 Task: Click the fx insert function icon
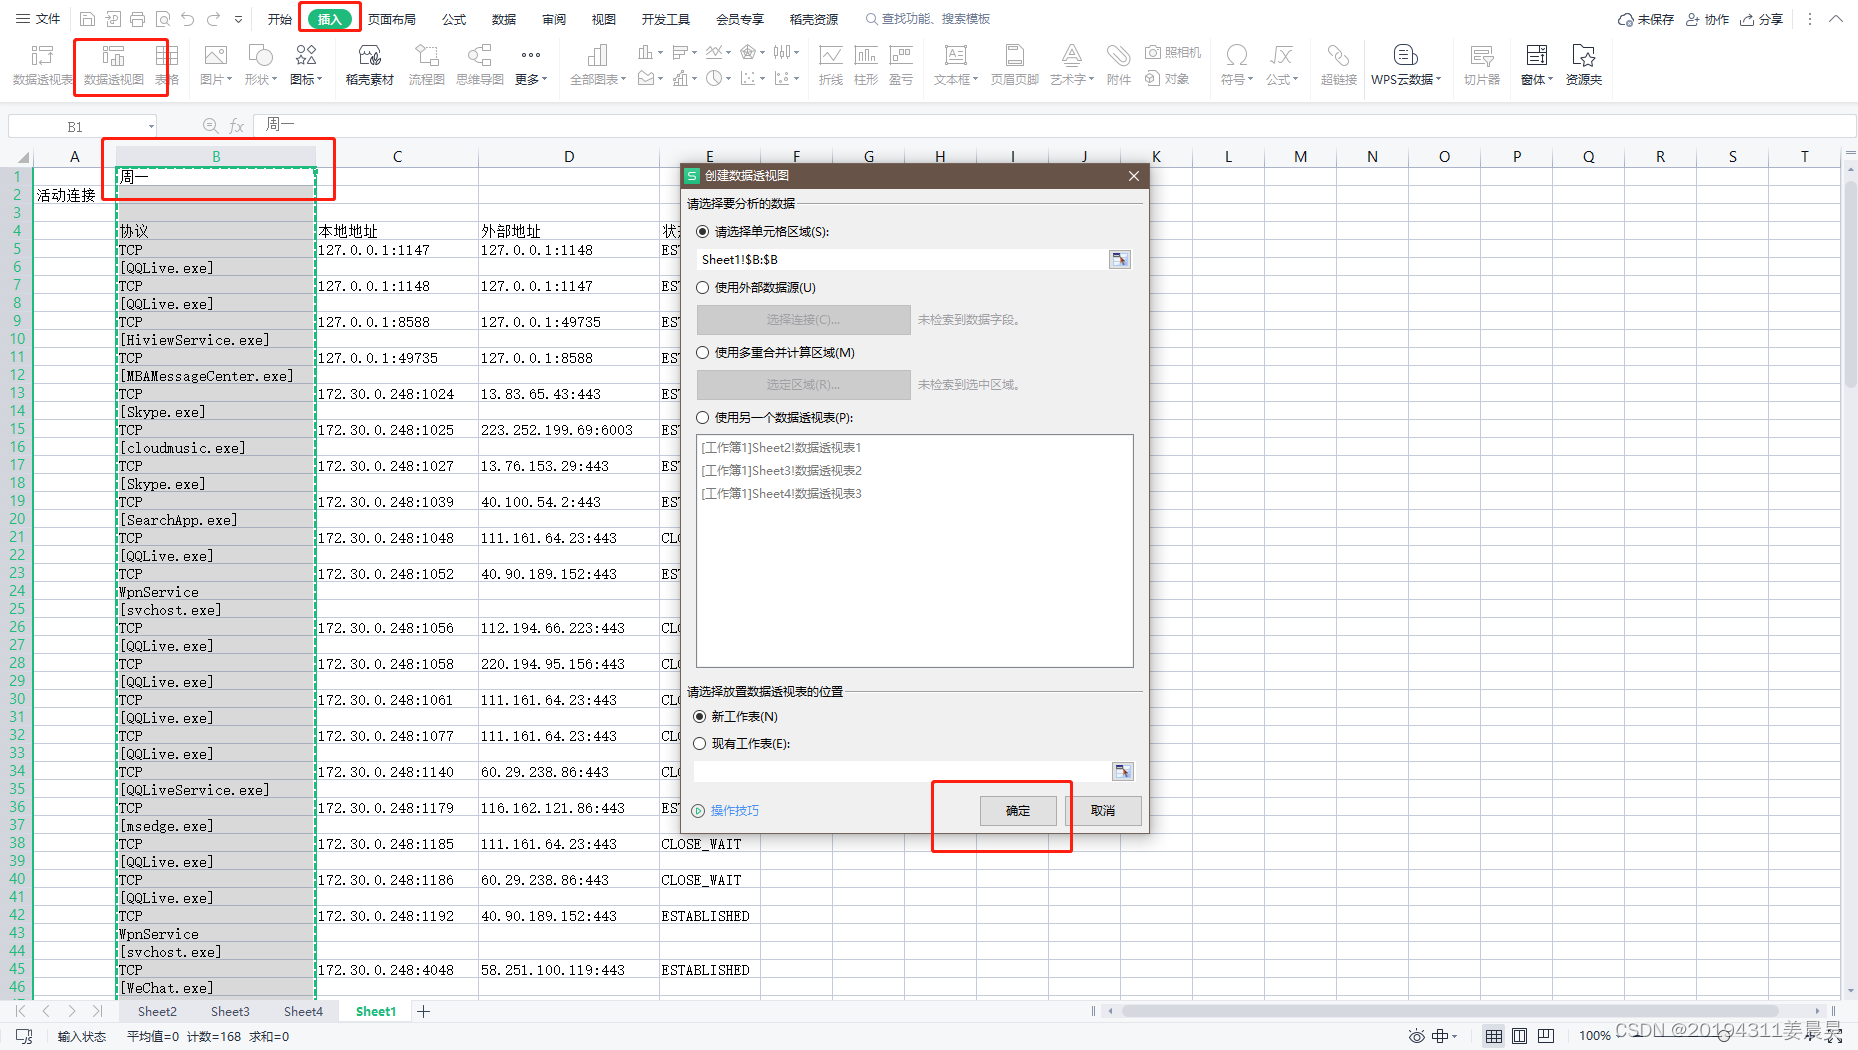(x=236, y=126)
